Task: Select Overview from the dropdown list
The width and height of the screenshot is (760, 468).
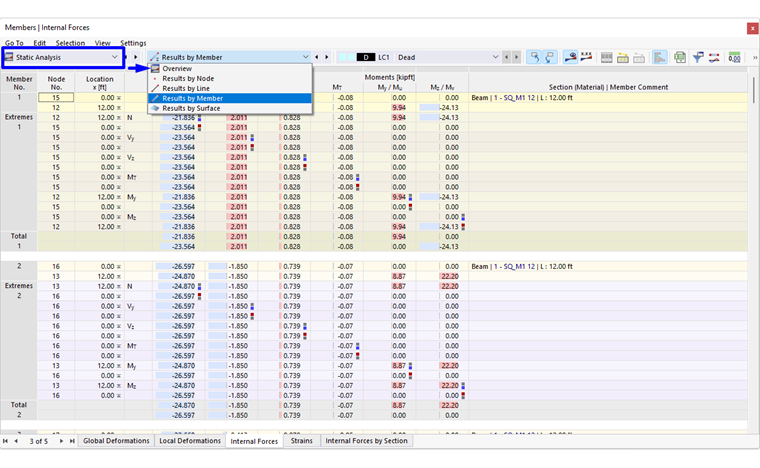Action: click(x=230, y=68)
